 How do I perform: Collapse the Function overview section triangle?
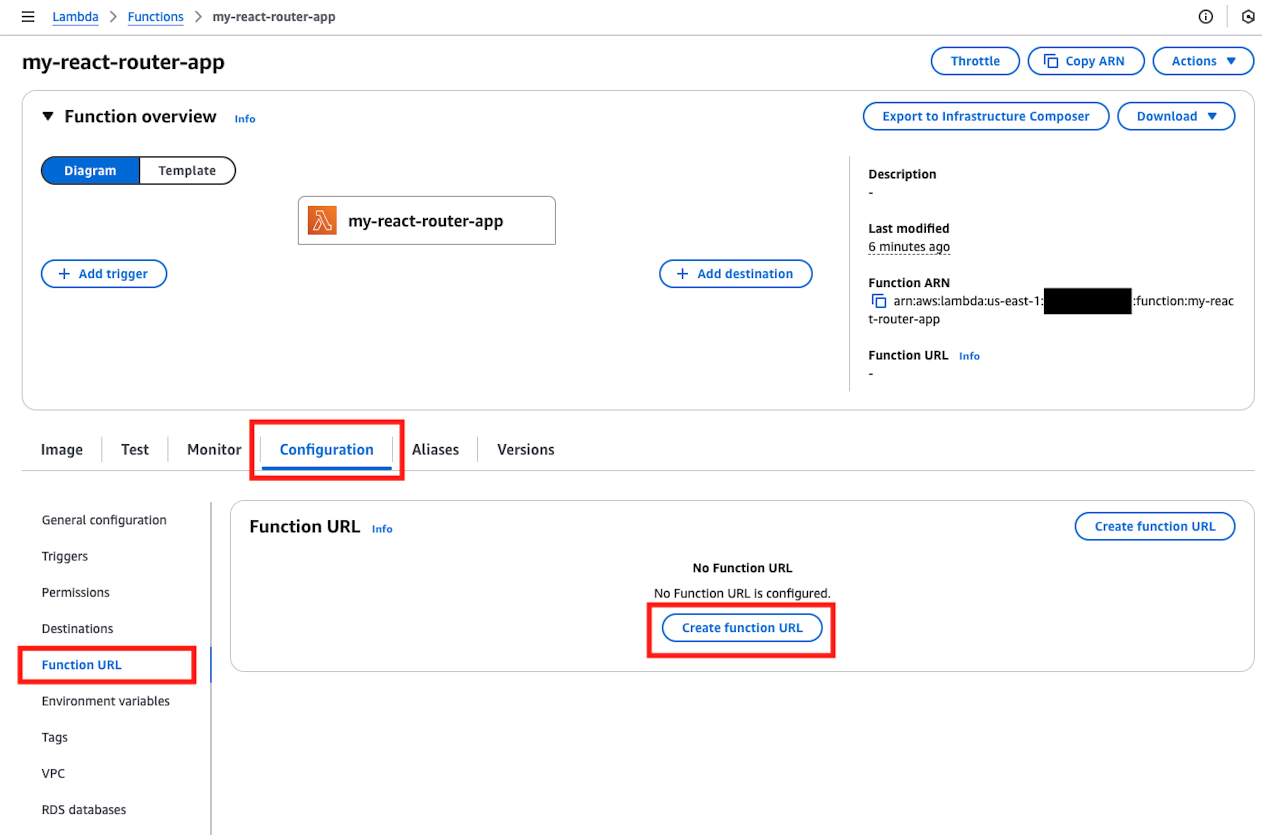47,117
